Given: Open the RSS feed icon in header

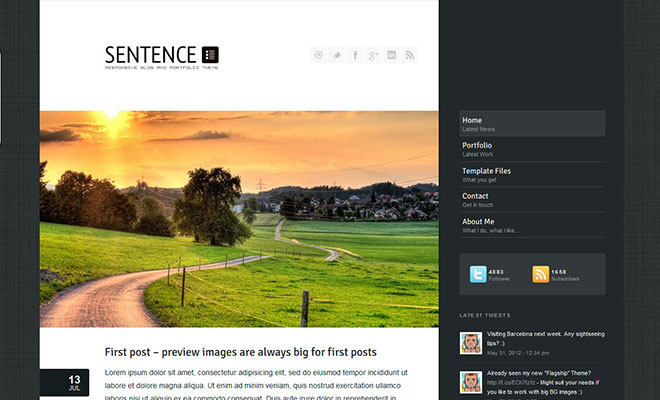Looking at the screenshot, I should point(409,55).
